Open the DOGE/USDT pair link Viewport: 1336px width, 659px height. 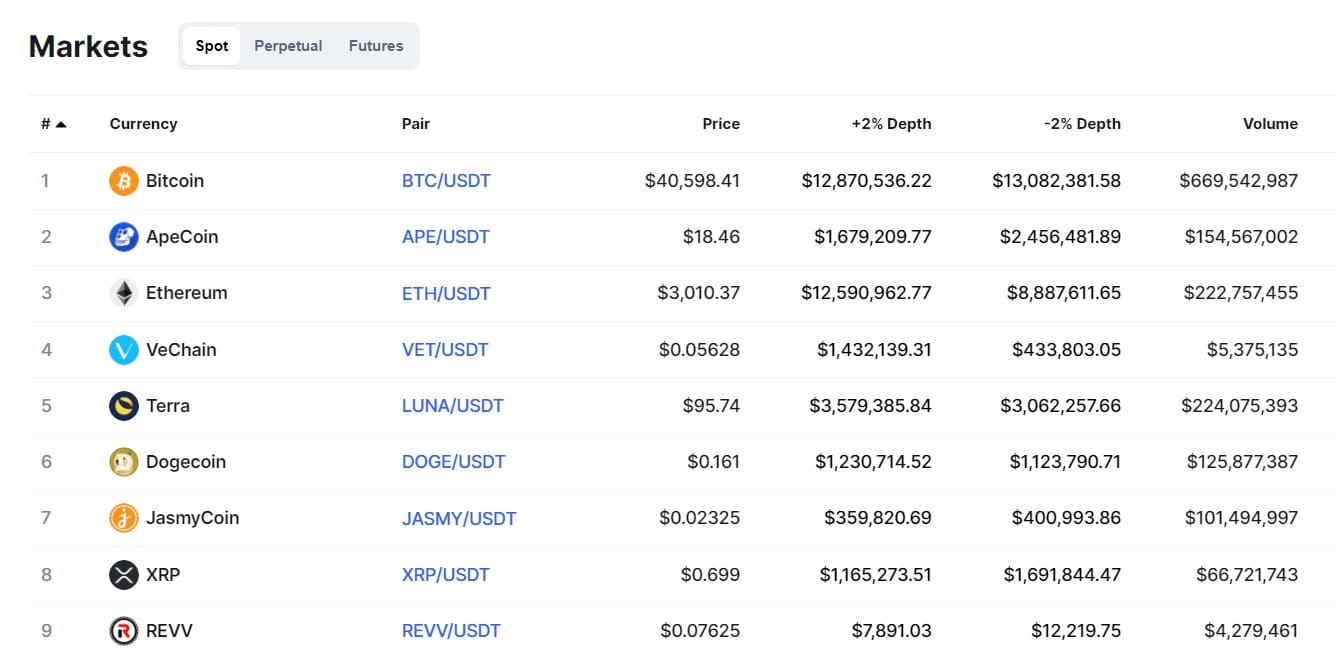[x=454, y=462]
